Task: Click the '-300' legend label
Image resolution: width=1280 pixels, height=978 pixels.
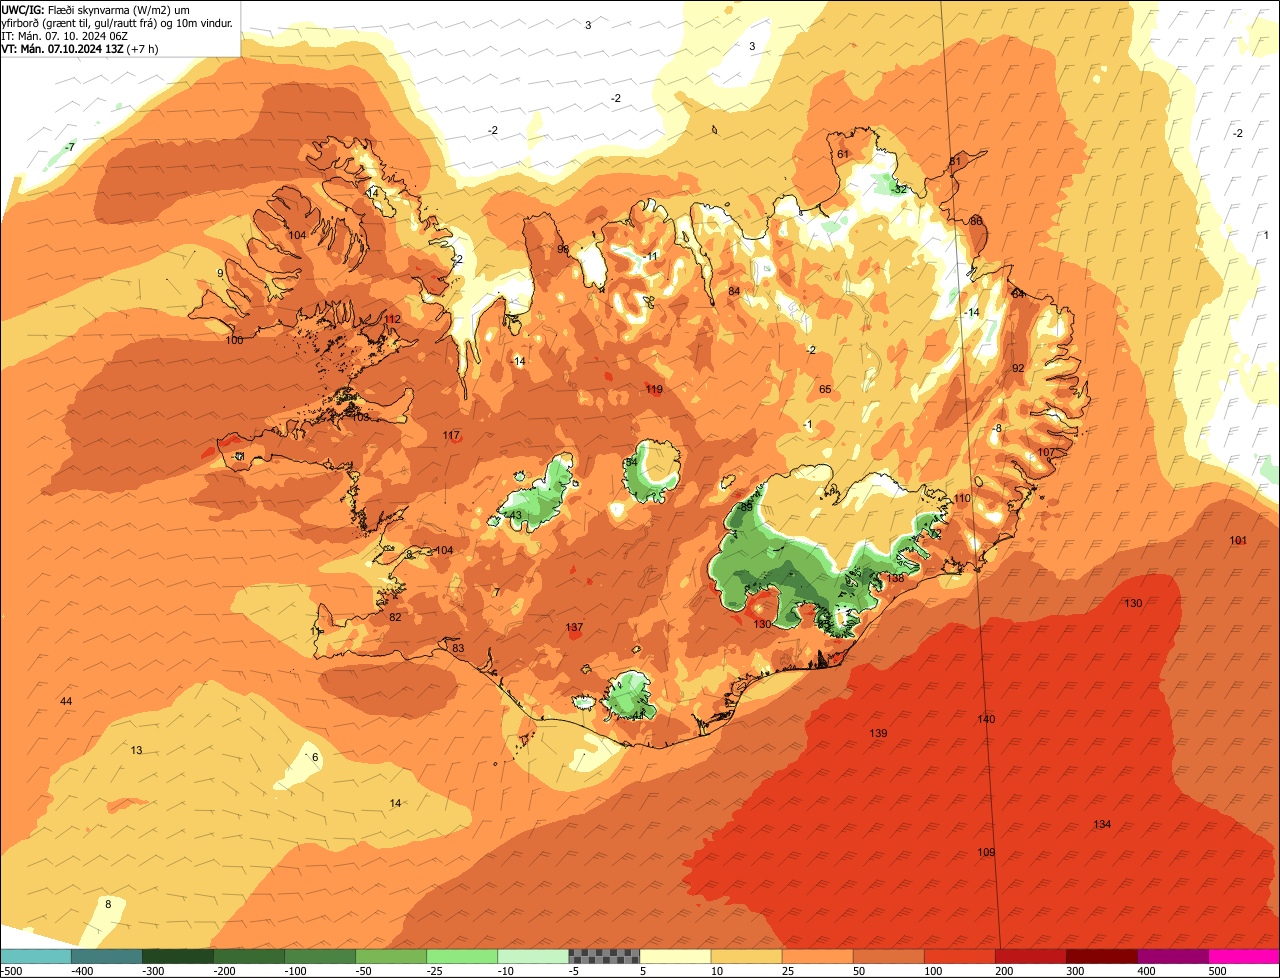Action: point(153,970)
